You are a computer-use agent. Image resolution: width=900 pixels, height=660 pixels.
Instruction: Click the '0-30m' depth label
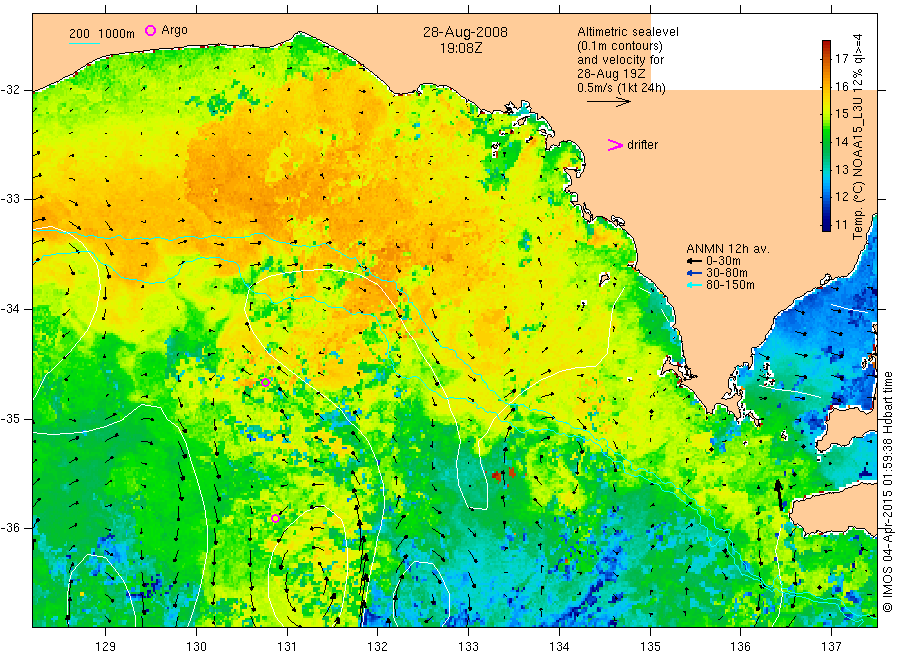click(723, 261)
